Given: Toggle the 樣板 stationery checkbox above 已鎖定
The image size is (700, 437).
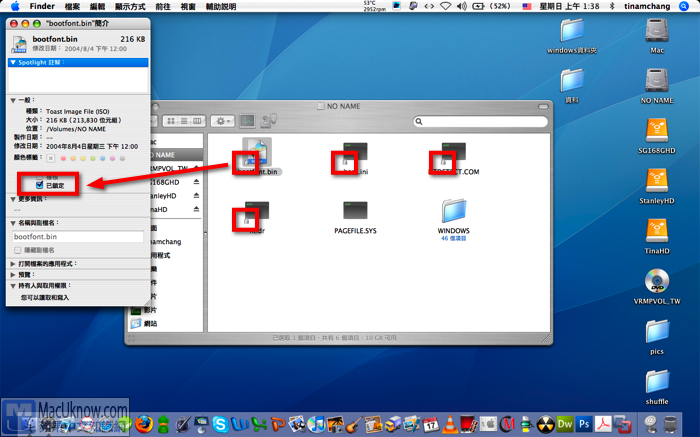Looking at the screenshot, I should pos(40,177).
